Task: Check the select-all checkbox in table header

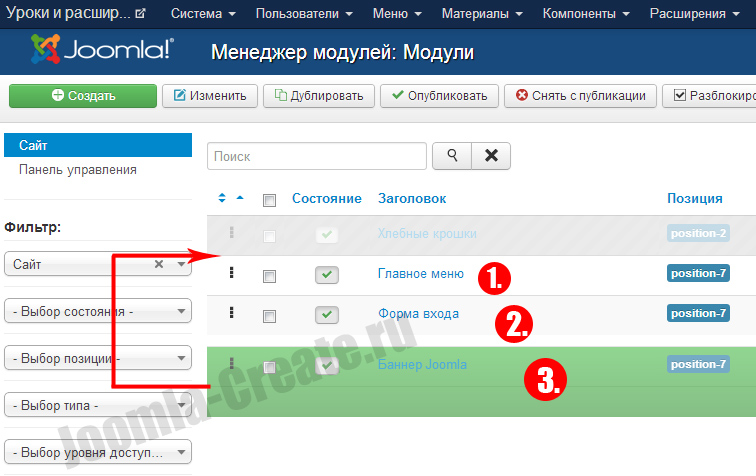Action: coord(268,200)
